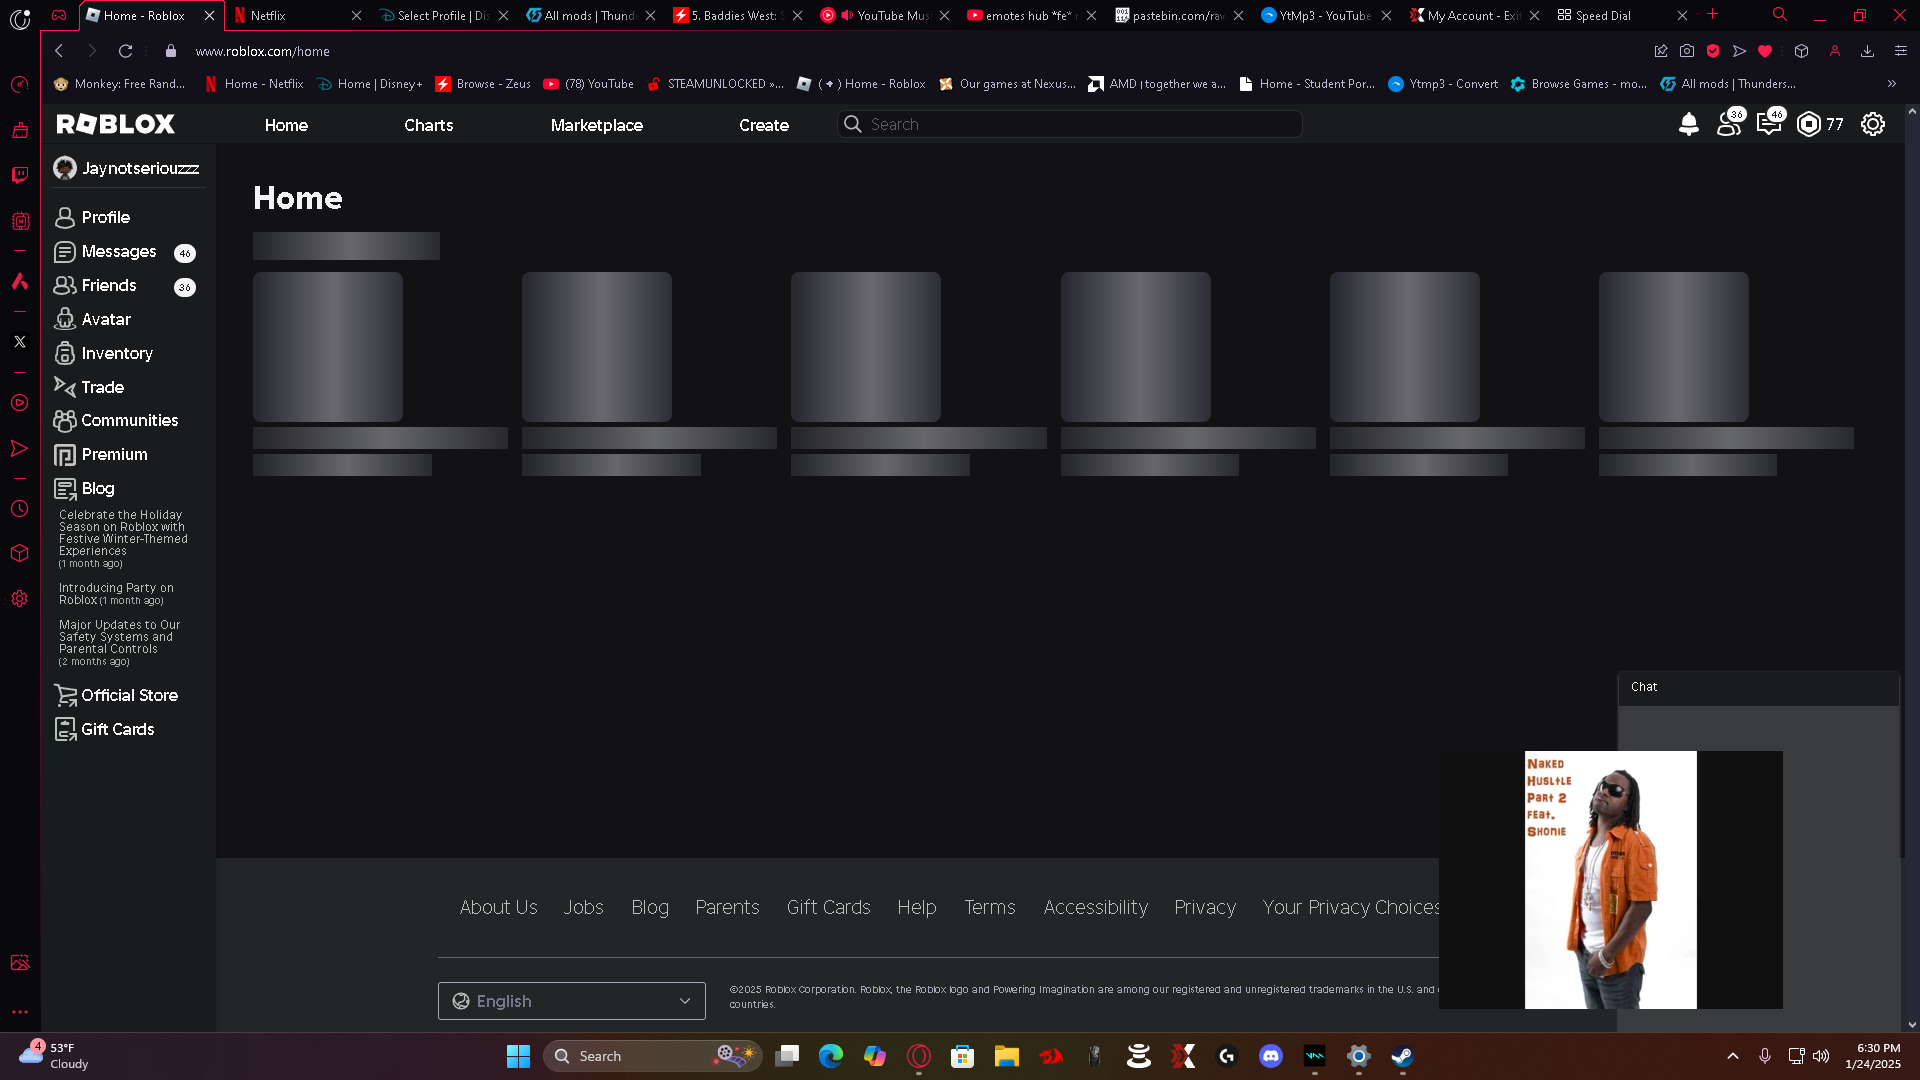This screenshot has width=1920, height=1080.
Task: Click the Discord icon in the taskbar
Action: 1270,1056
